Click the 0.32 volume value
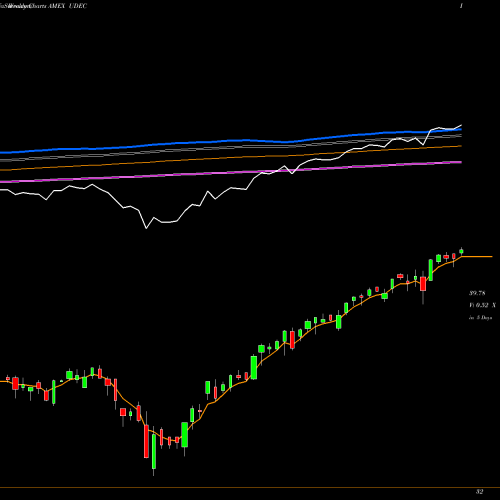The width and height of the screenshot is (500, 500). (482, 305)
